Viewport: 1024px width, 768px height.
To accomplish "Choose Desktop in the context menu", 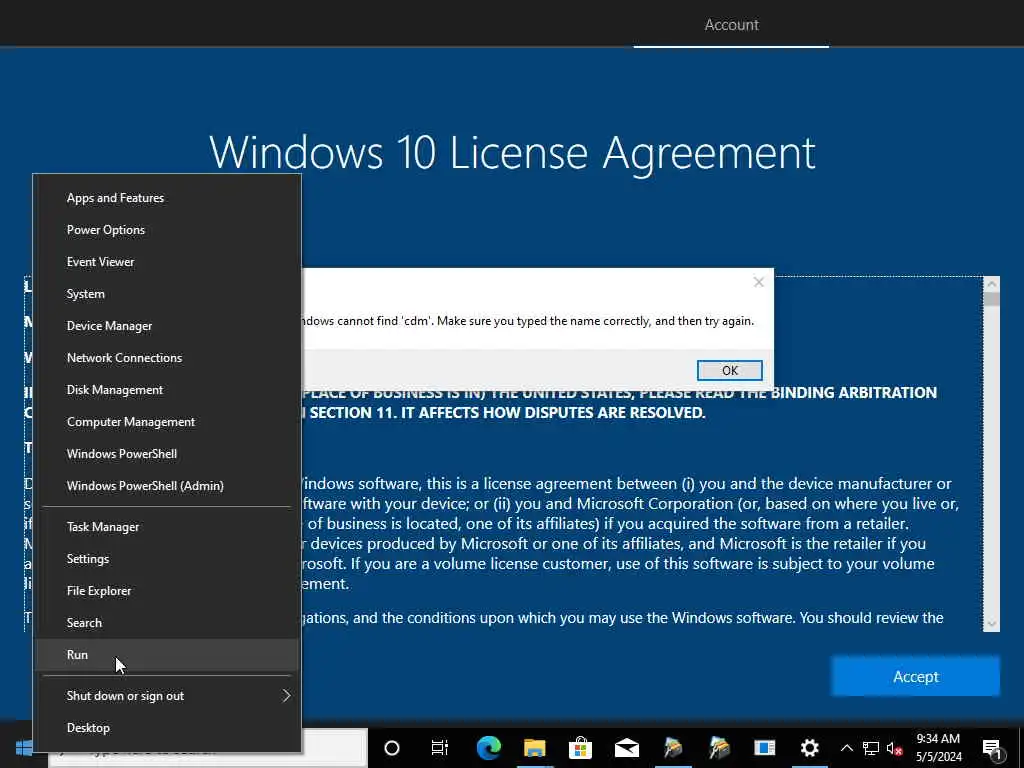I will [167, 728].
